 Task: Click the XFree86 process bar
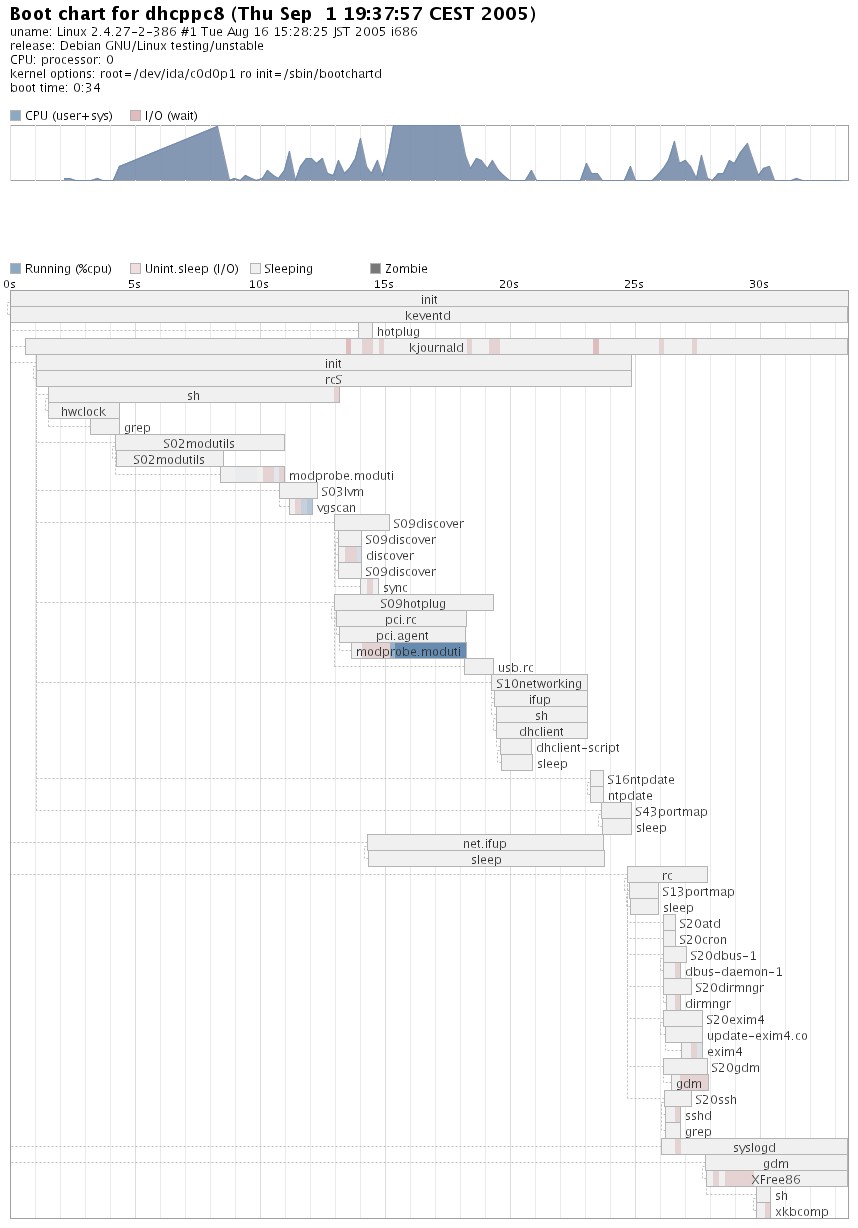click(x=776, y=1179)
